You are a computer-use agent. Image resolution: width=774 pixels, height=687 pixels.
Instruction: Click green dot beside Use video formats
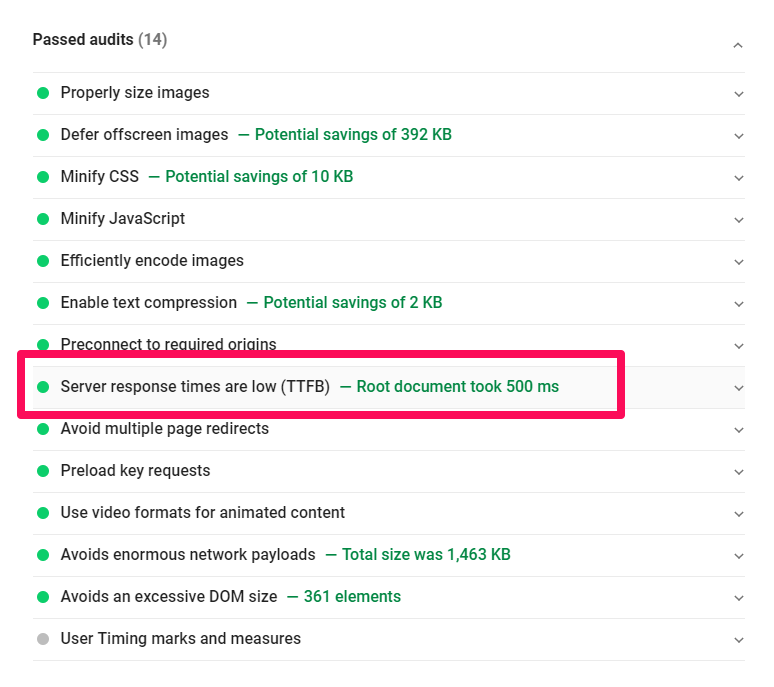(x=43, y=513)
